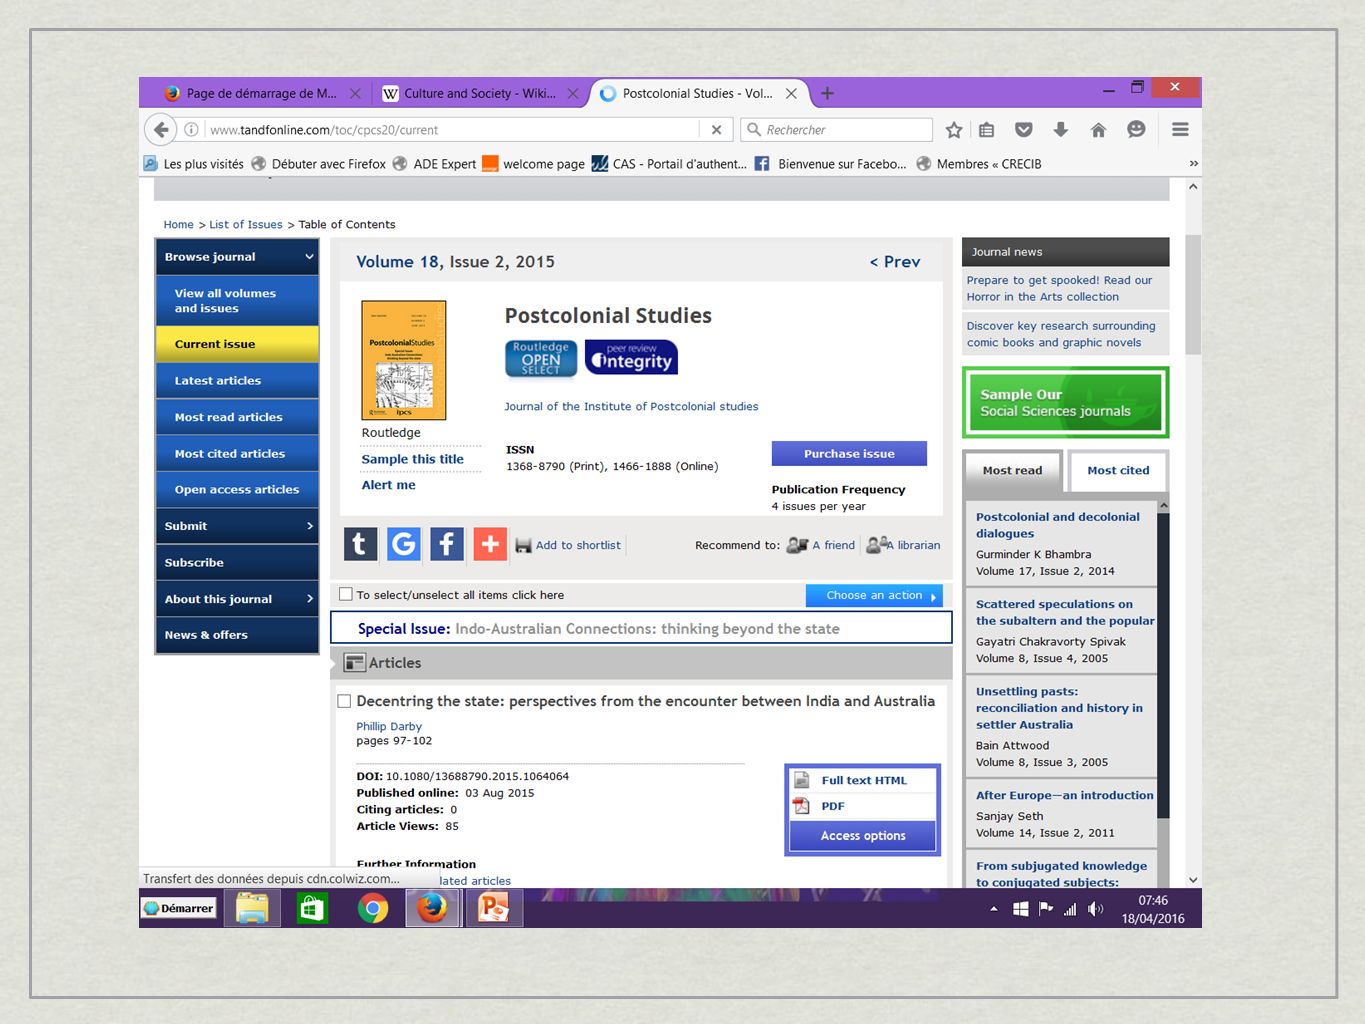Viewport: 1365px width, 1024px height.
Task: Show hidden system tray icons arrow
Action: click(993, 909)
